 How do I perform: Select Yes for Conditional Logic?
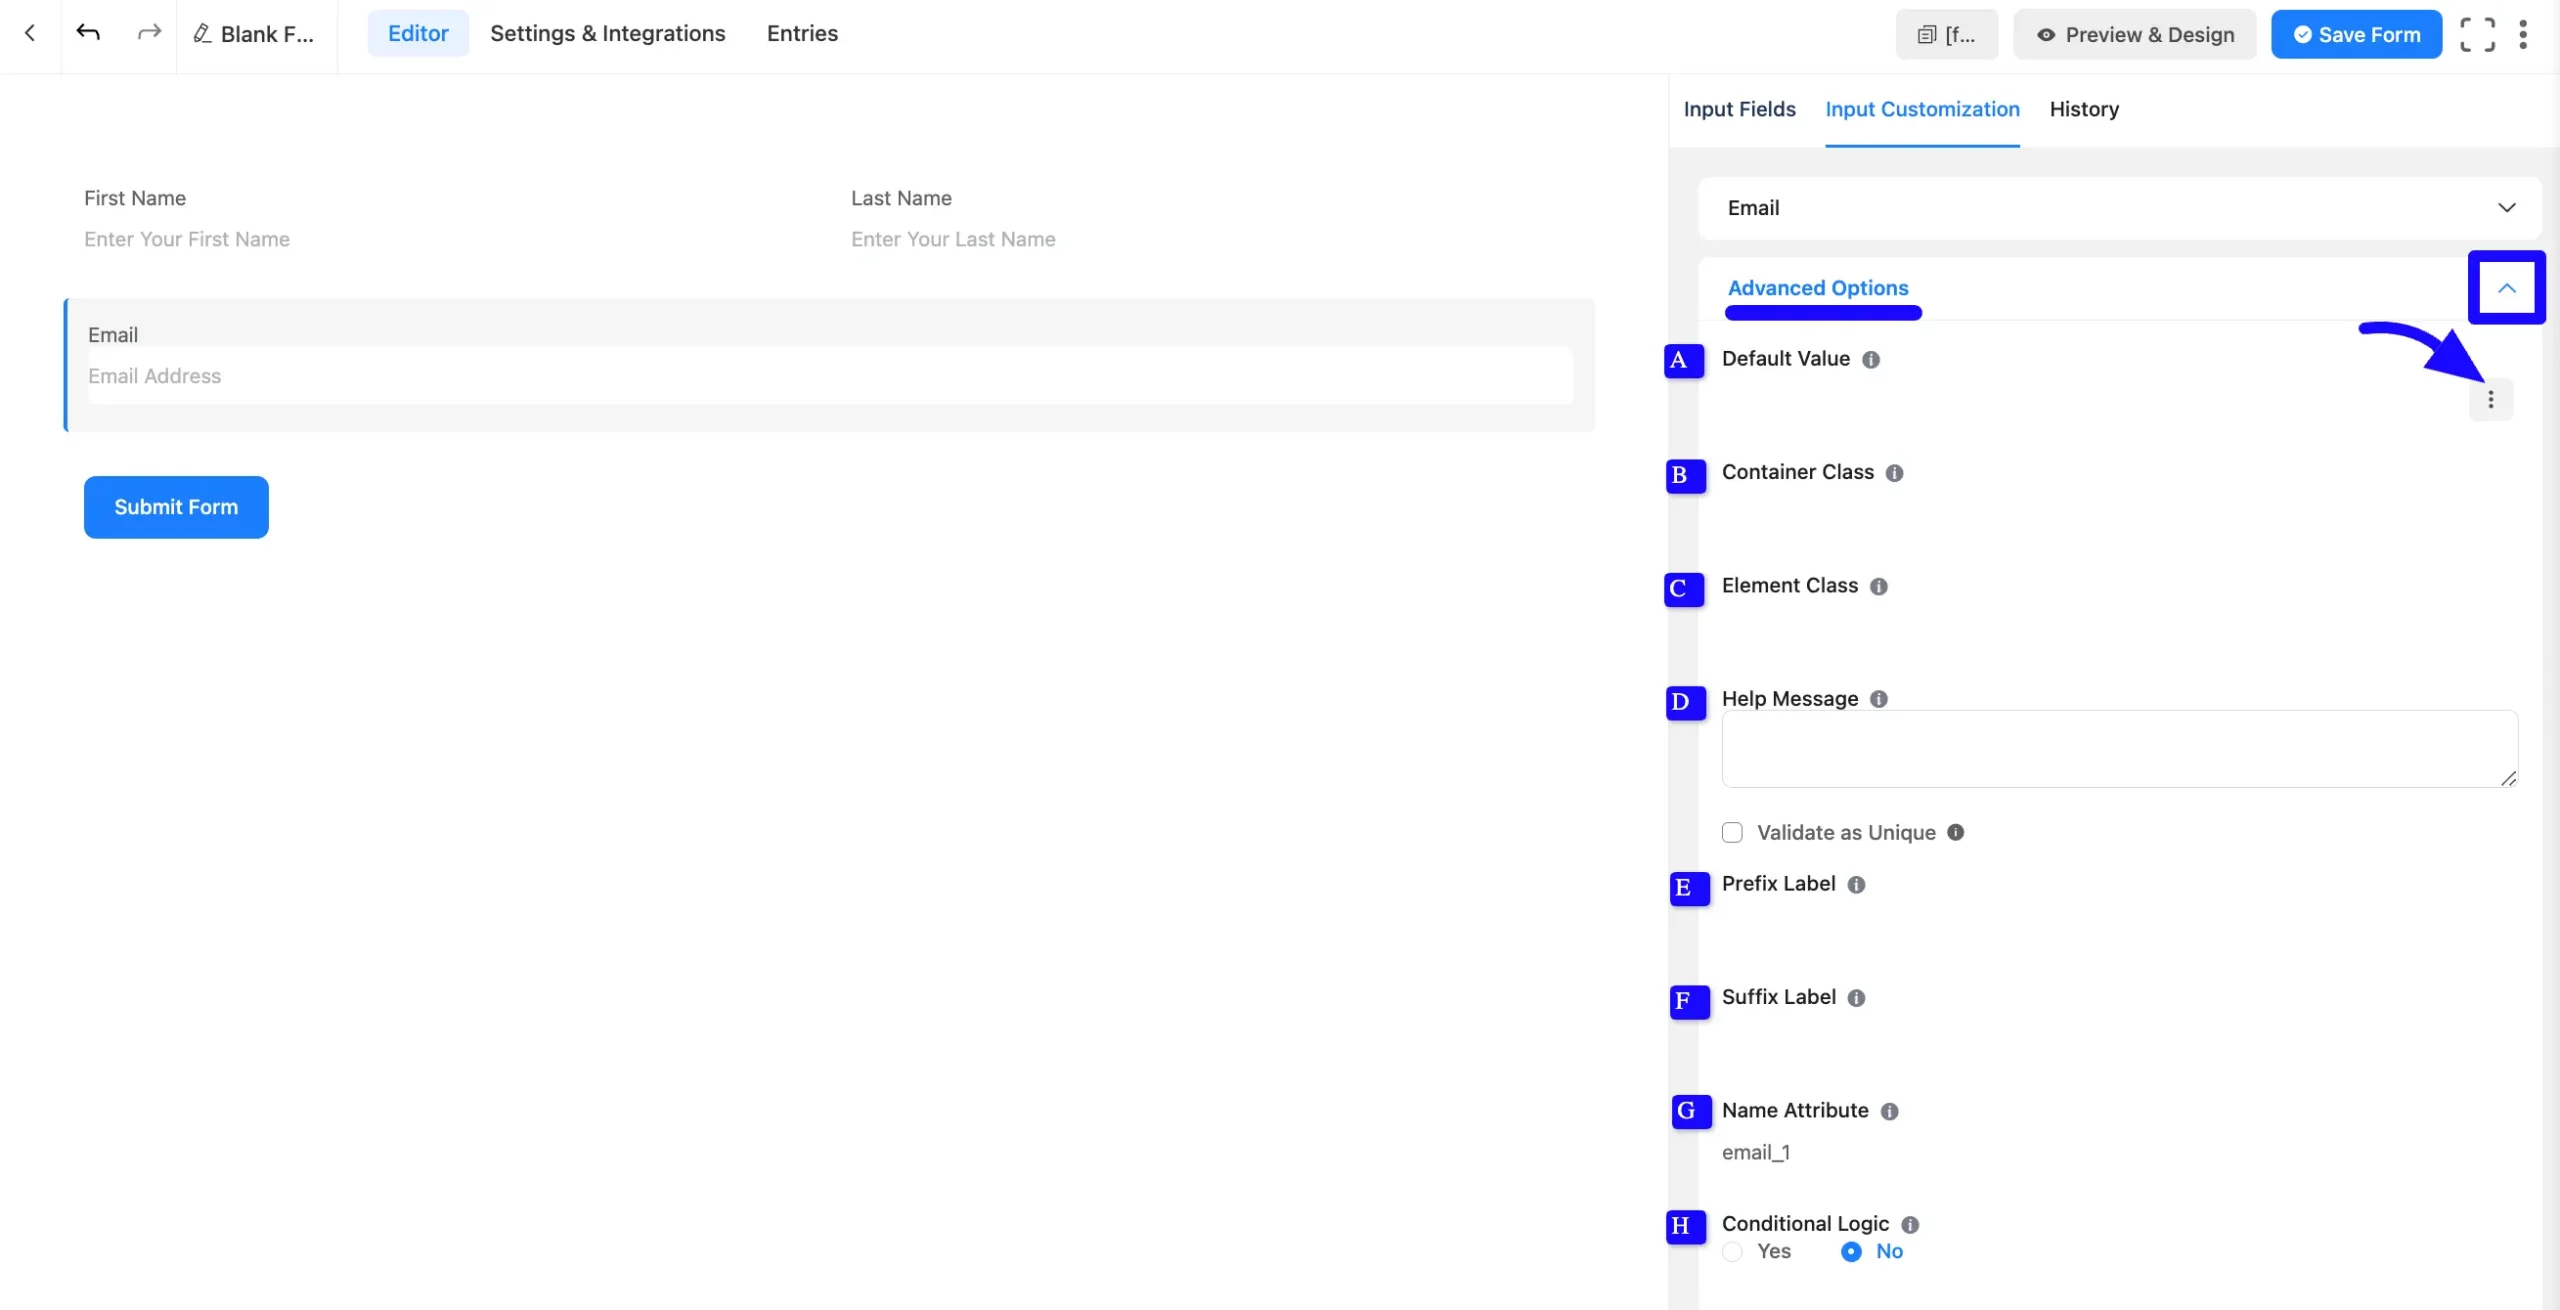click(1733, 1252)
